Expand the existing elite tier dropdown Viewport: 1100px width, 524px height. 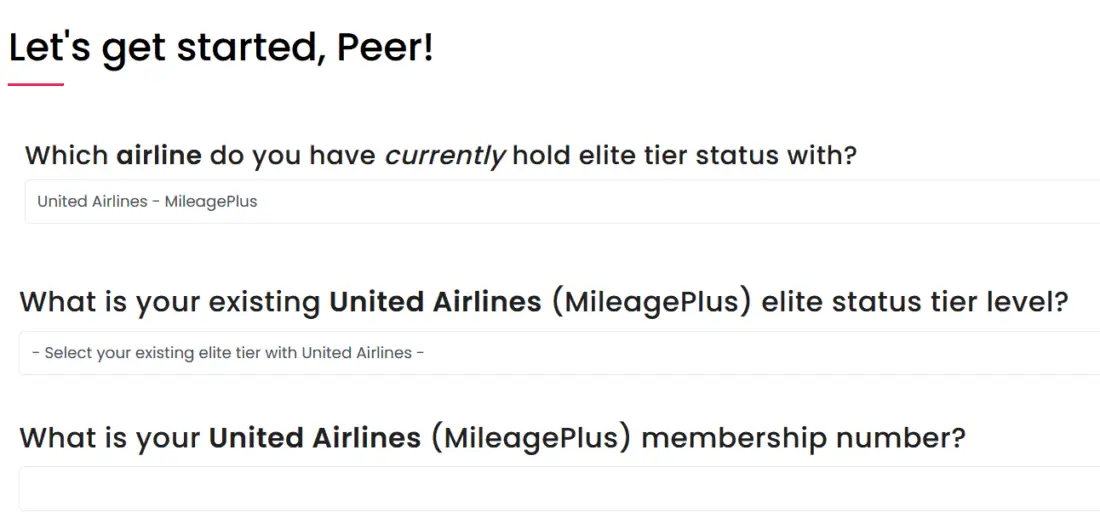point(560,353)
